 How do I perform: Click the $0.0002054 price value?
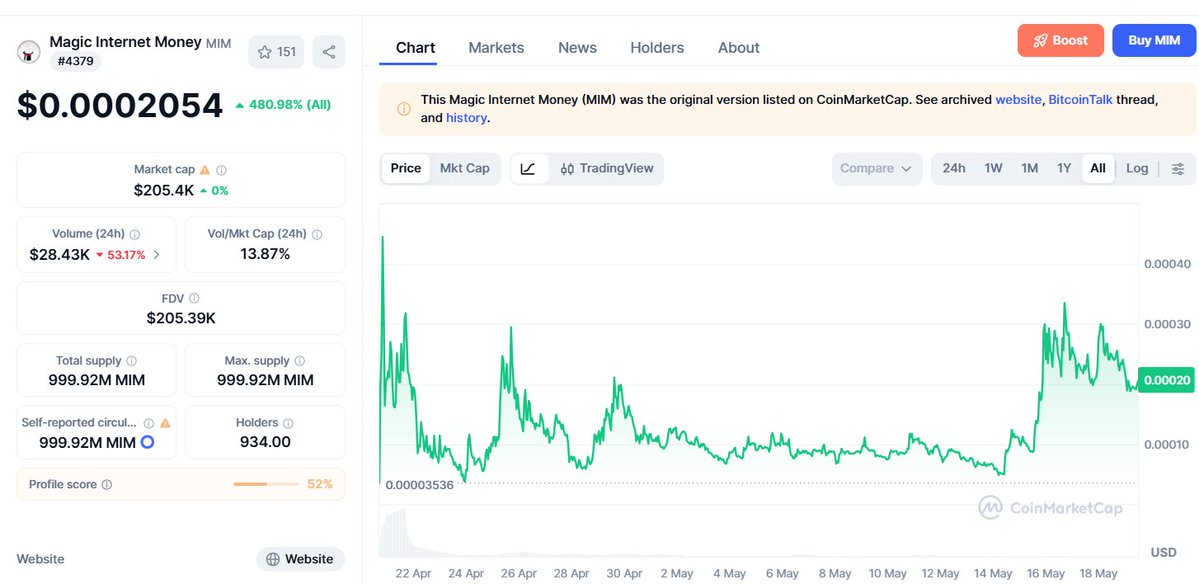(120, 105)
